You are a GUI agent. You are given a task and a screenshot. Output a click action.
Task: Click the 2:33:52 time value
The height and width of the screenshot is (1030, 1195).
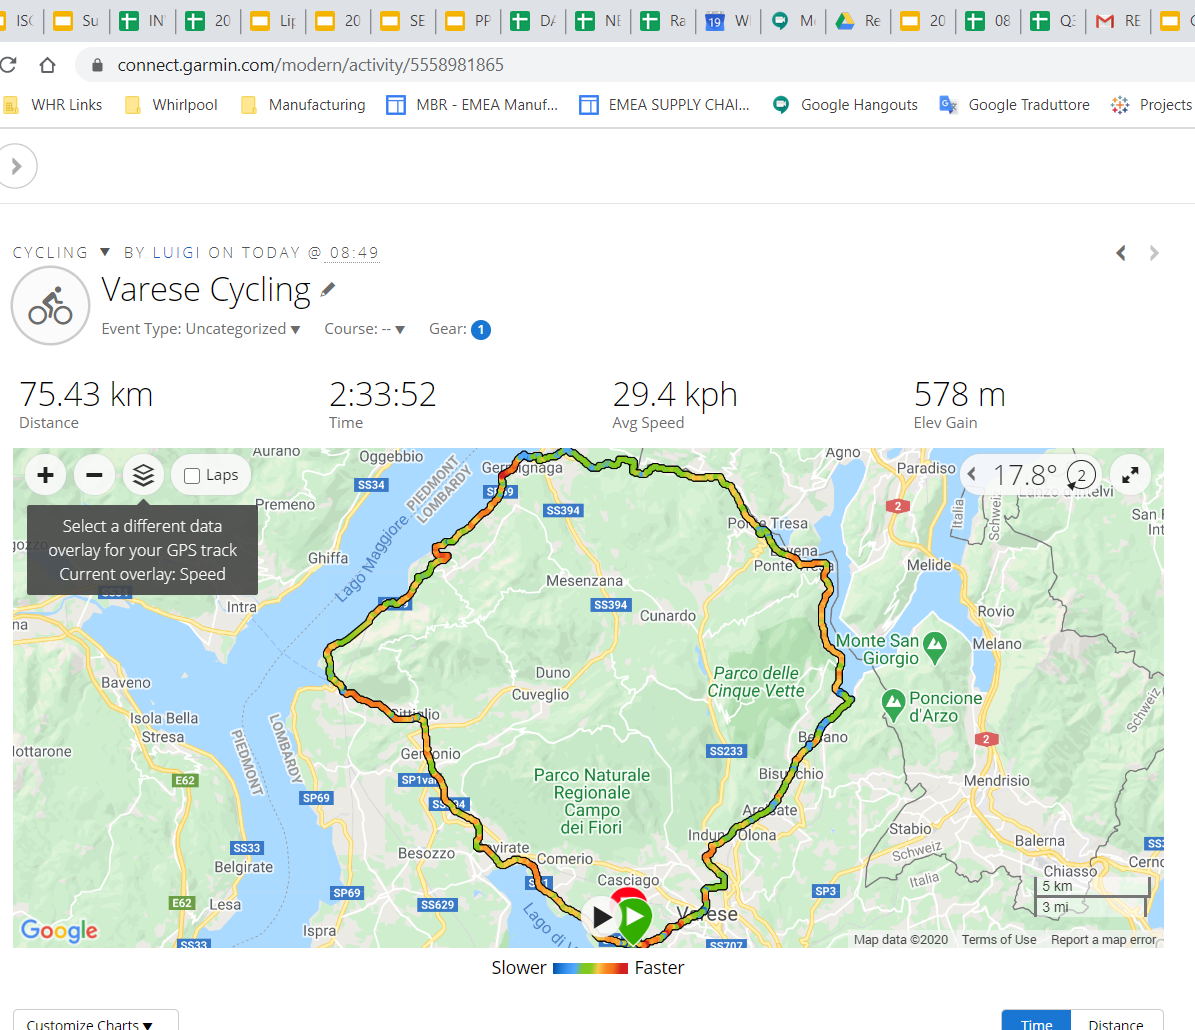coord(383,395)
